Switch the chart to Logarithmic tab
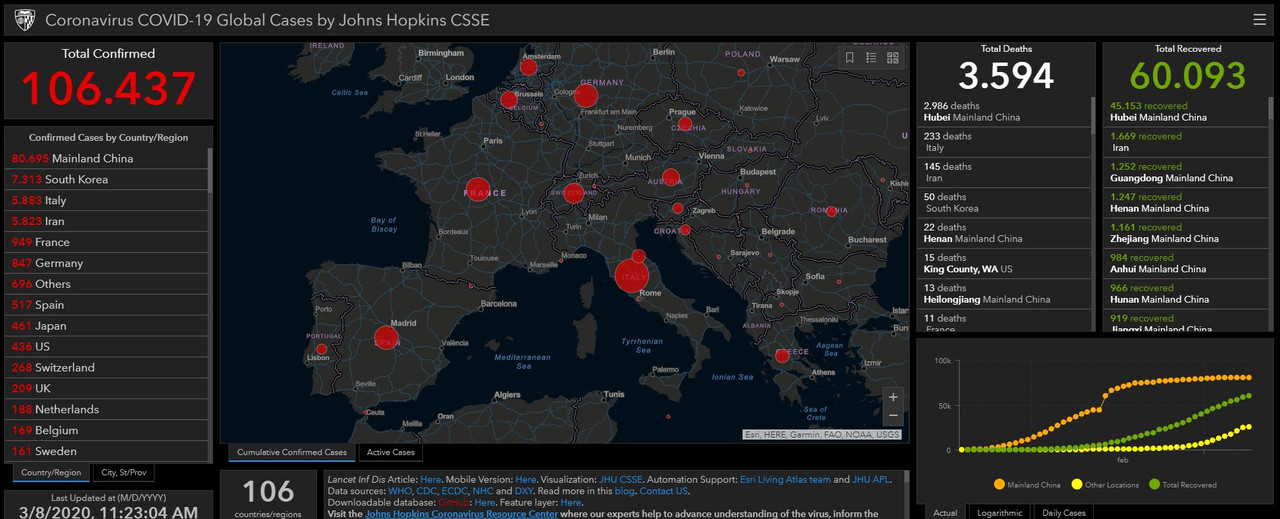The image size is (1280, 519). pyautogui.click(x=999, y=512)
